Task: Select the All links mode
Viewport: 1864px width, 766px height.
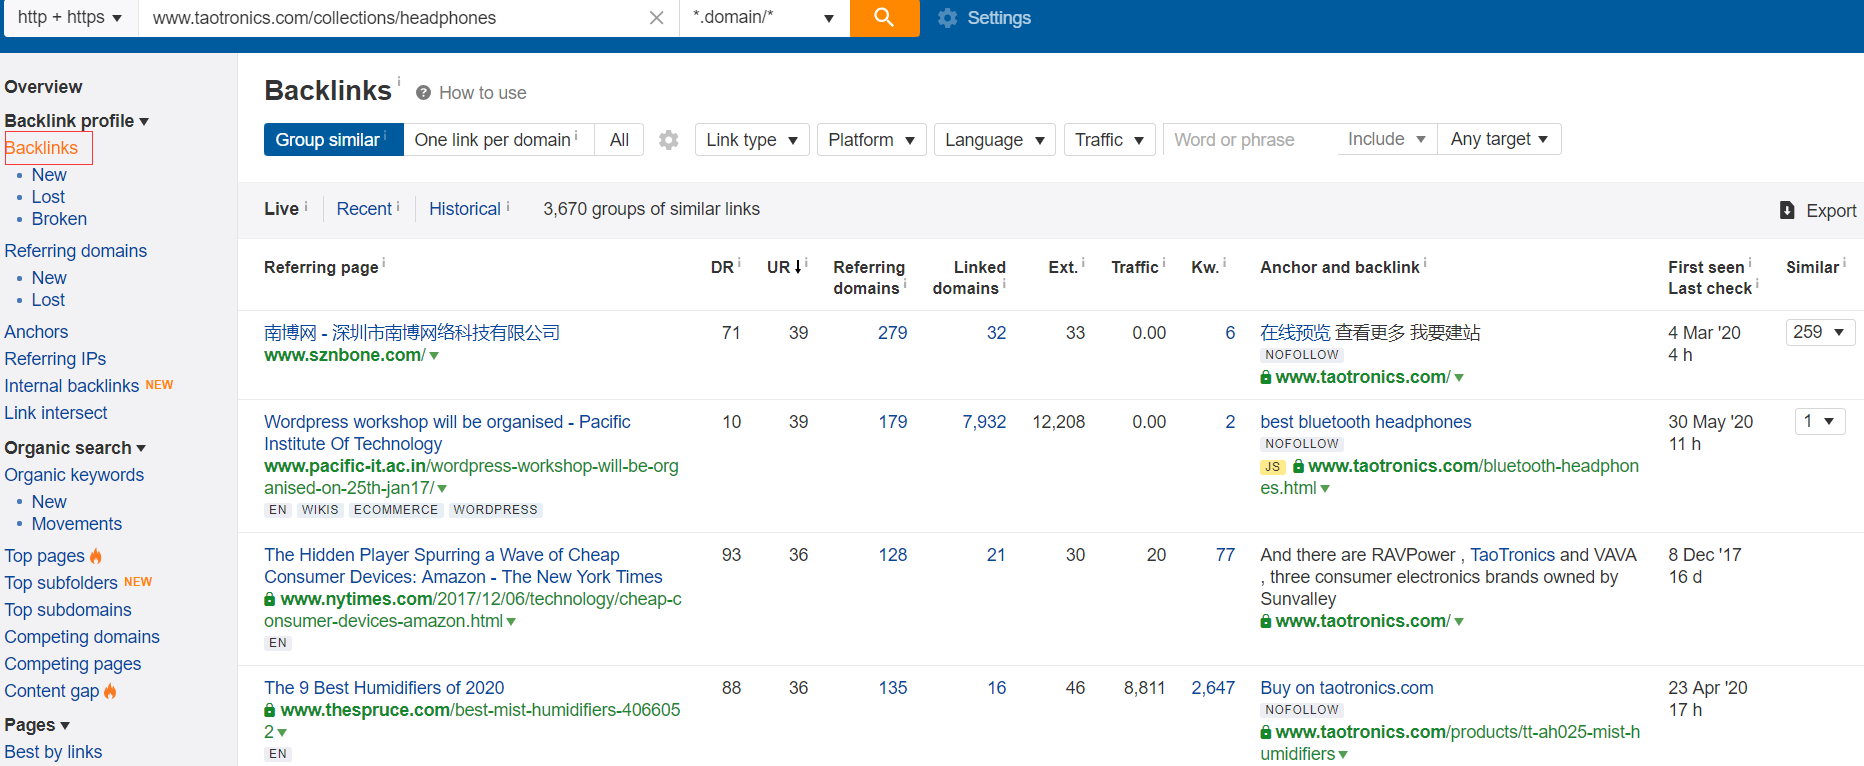Action: click(x=619, y=140)
